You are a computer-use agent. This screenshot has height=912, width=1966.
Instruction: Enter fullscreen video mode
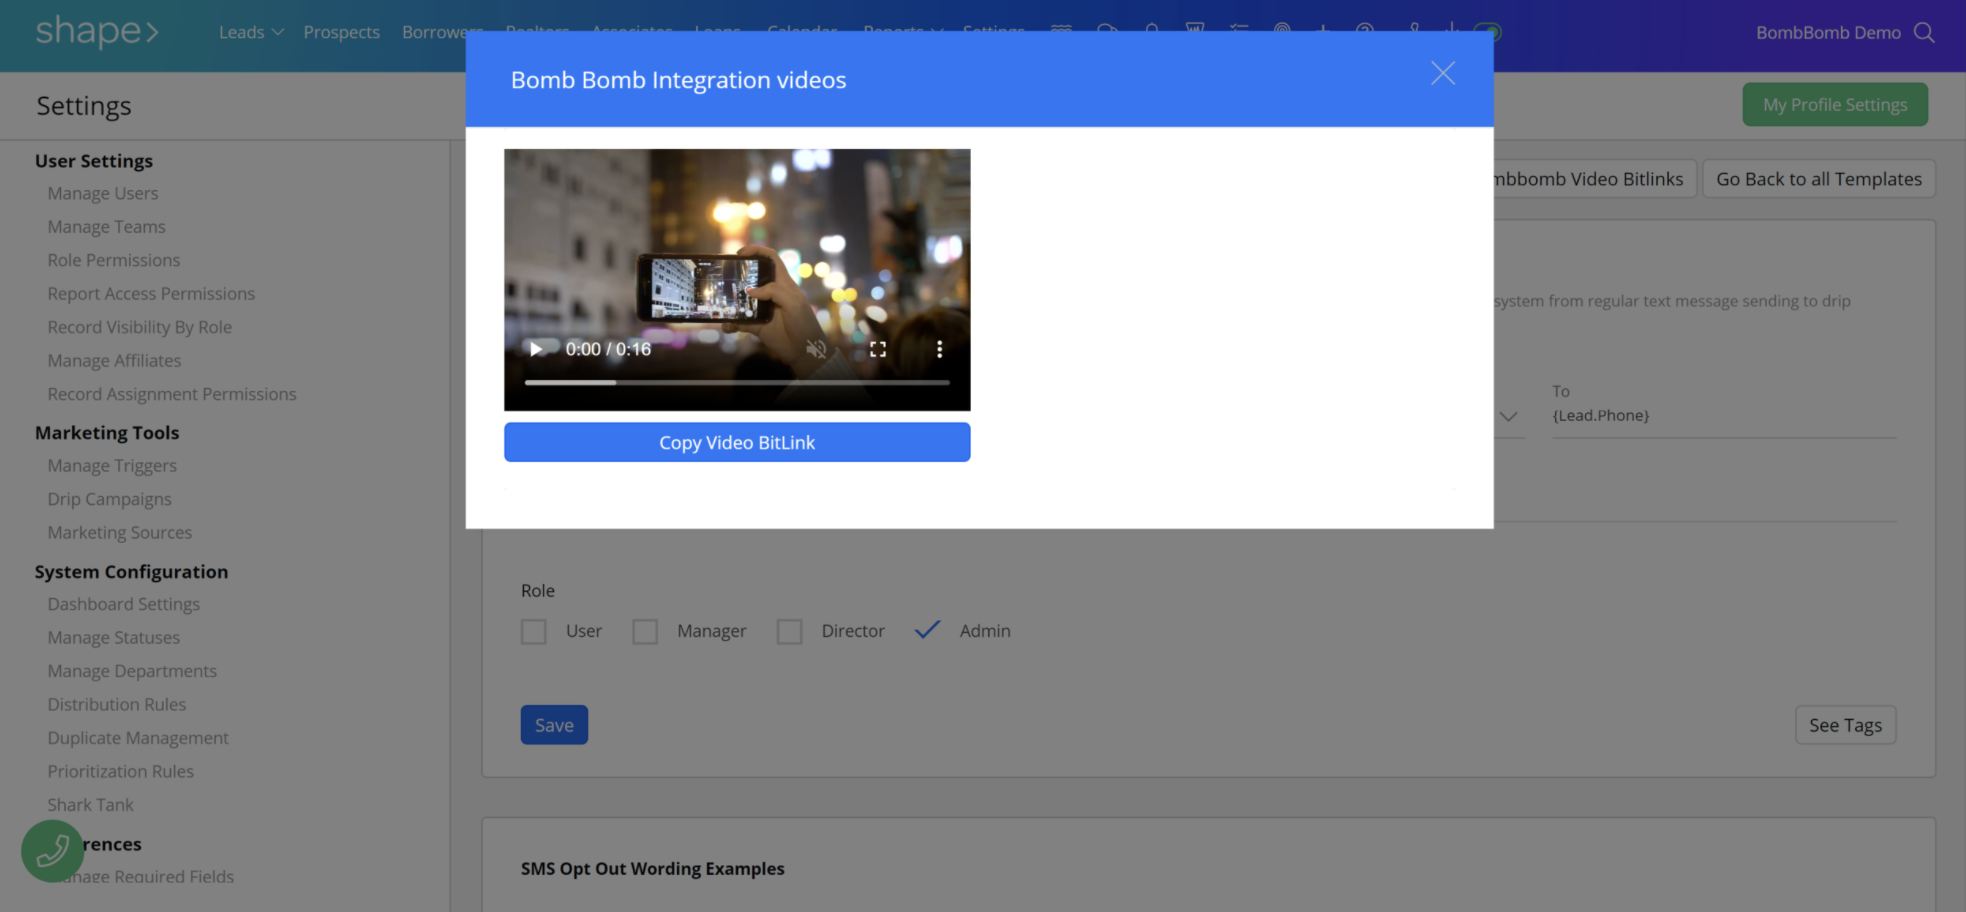click(878, 349)
